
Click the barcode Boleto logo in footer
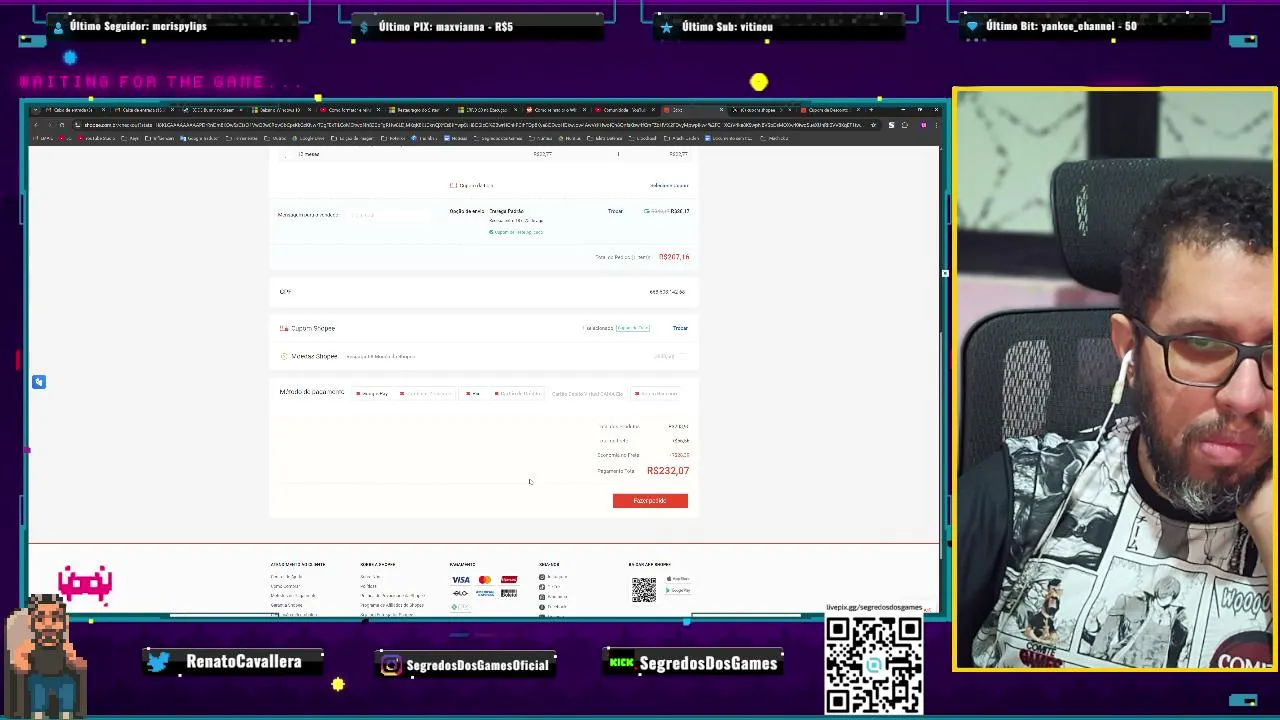509,593
